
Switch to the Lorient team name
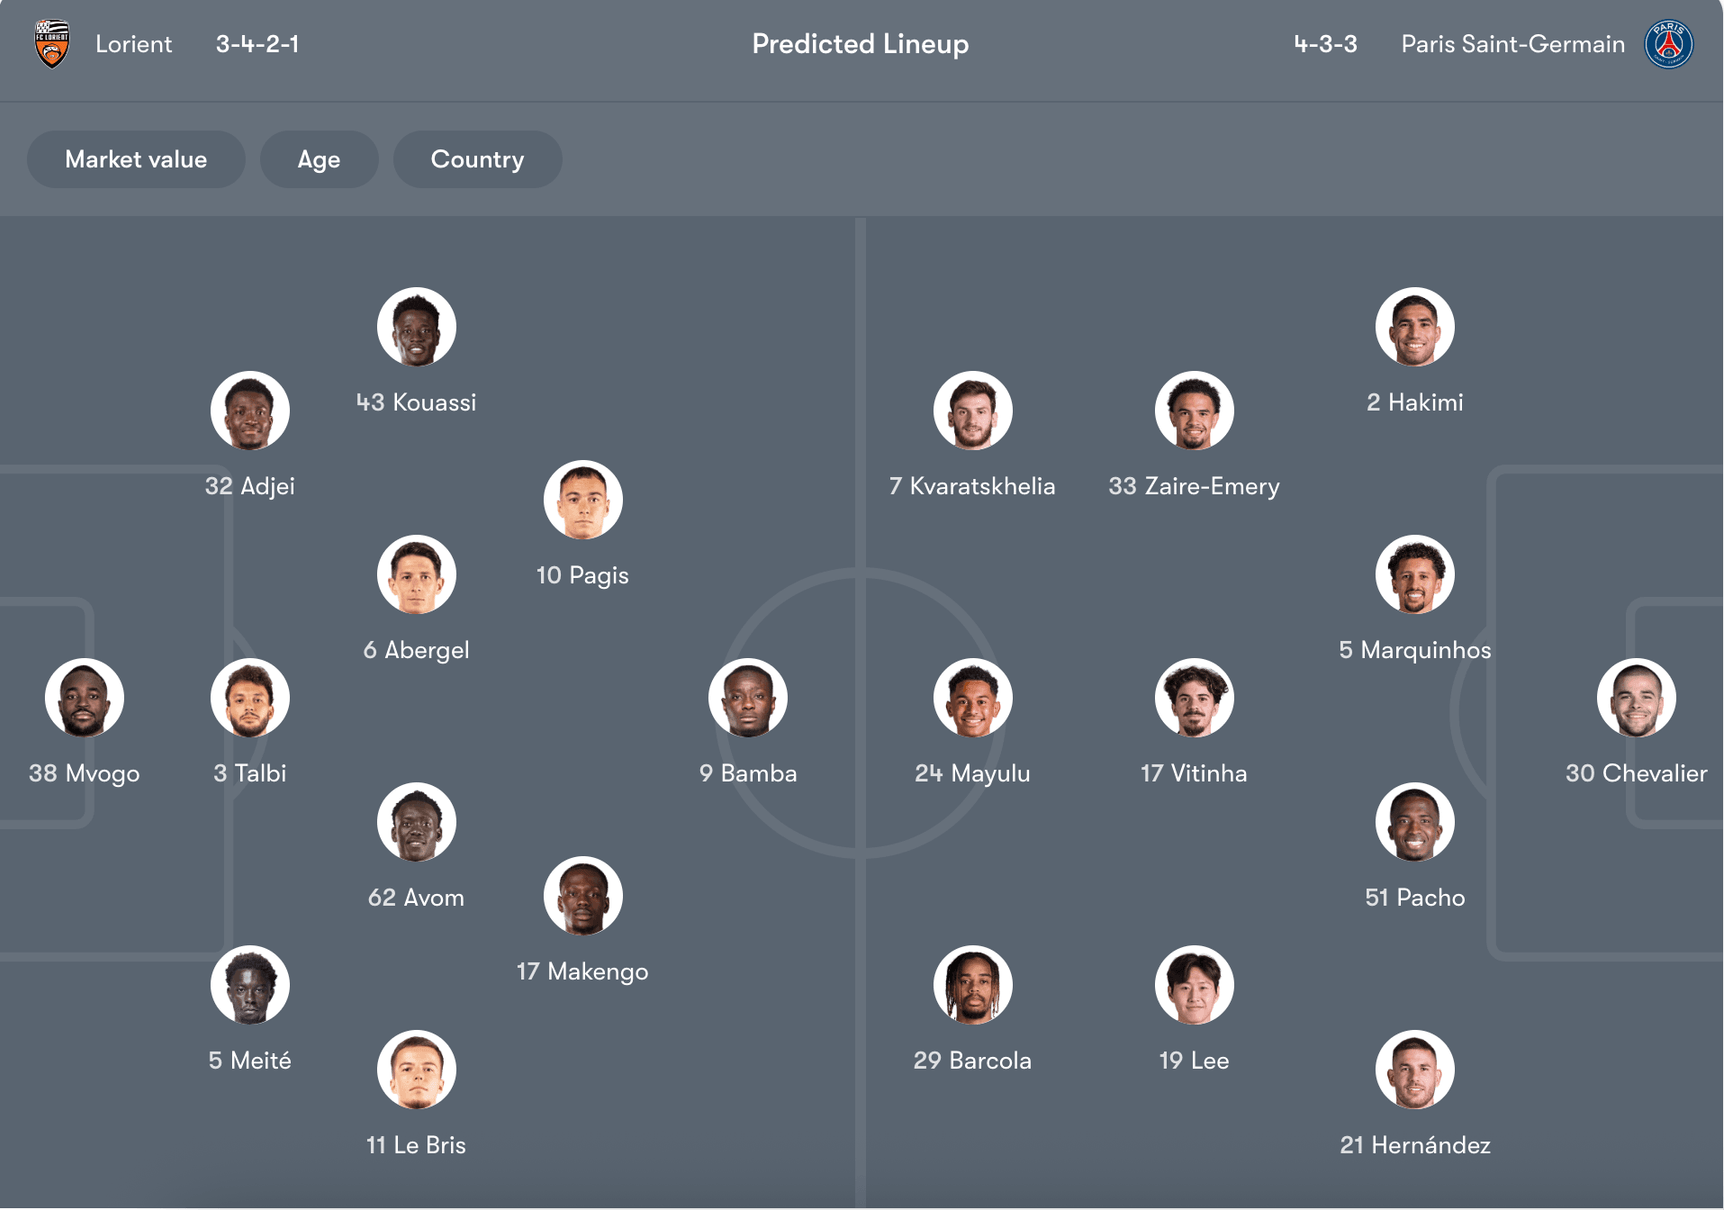(x=134, y=44)
